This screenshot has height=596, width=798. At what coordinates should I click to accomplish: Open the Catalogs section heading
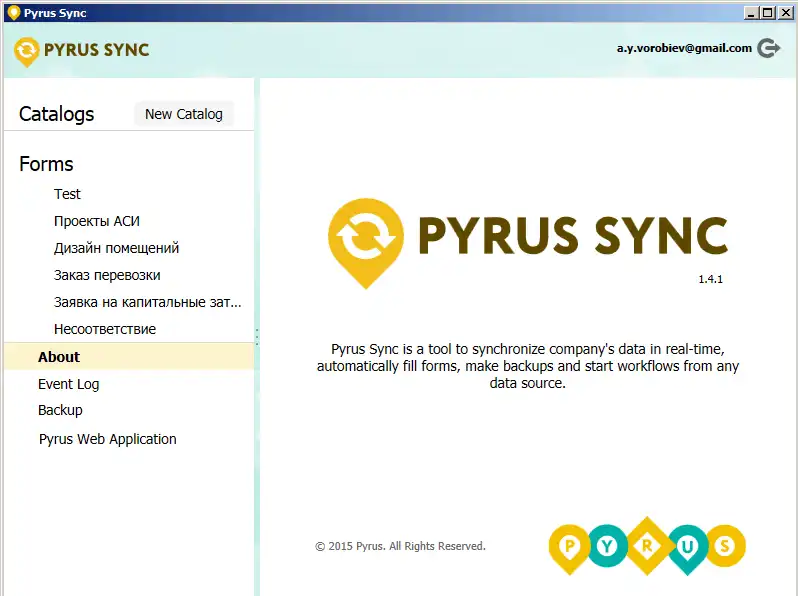56,114
